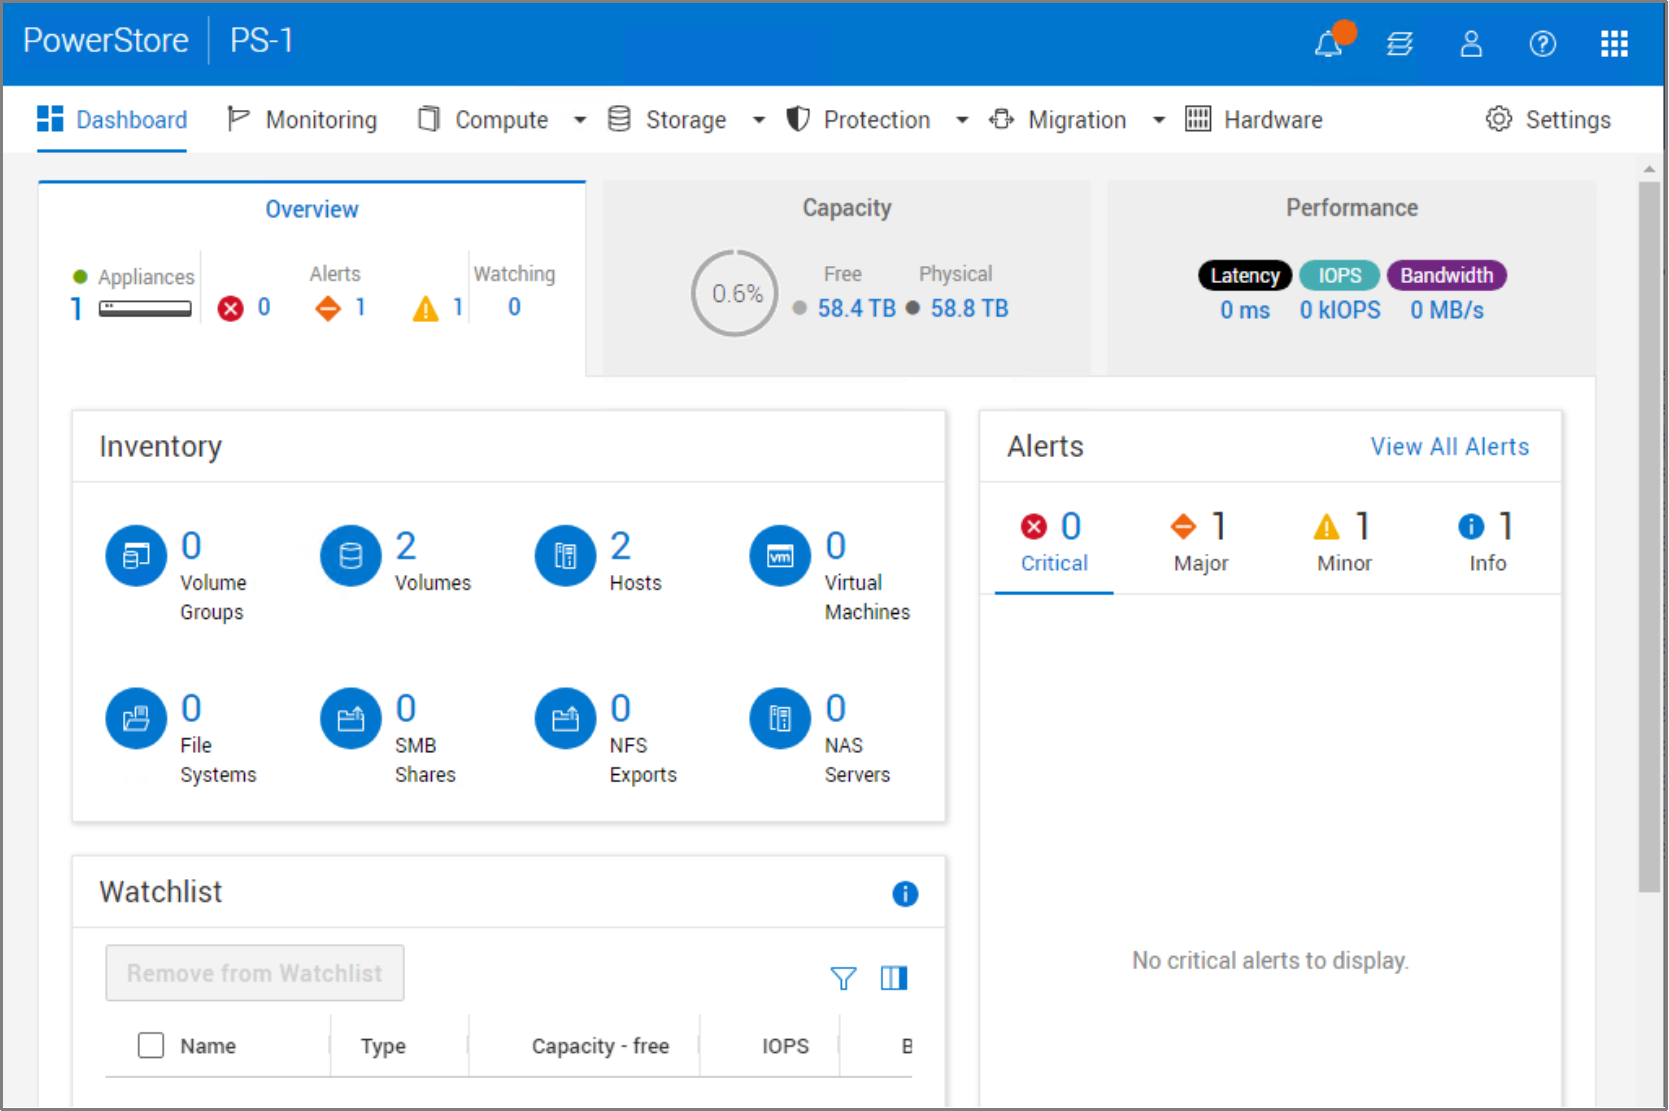Click the PowerStore logo text
The height and width of the screenshot is (1111, 1669).
tap(106, 40)
